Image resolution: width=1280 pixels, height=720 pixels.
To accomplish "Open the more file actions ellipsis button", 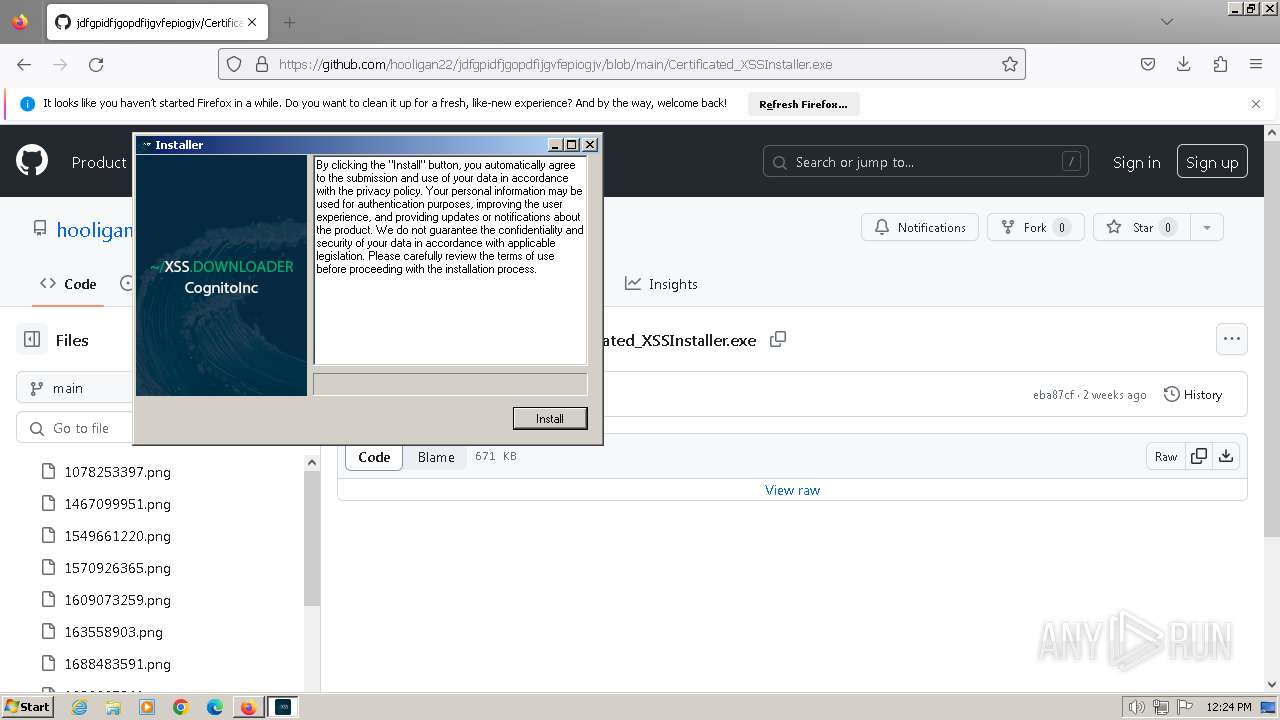I will (1232, 339).
